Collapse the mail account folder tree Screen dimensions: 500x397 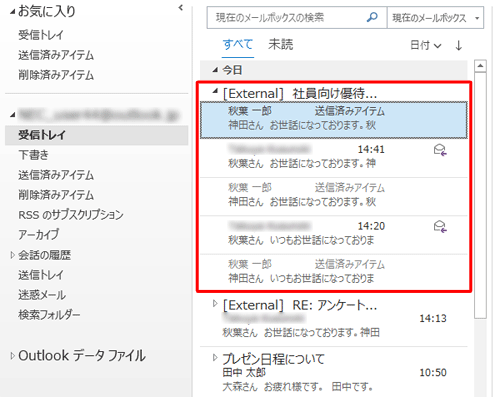pyautogui.click(x=13, y=115)
